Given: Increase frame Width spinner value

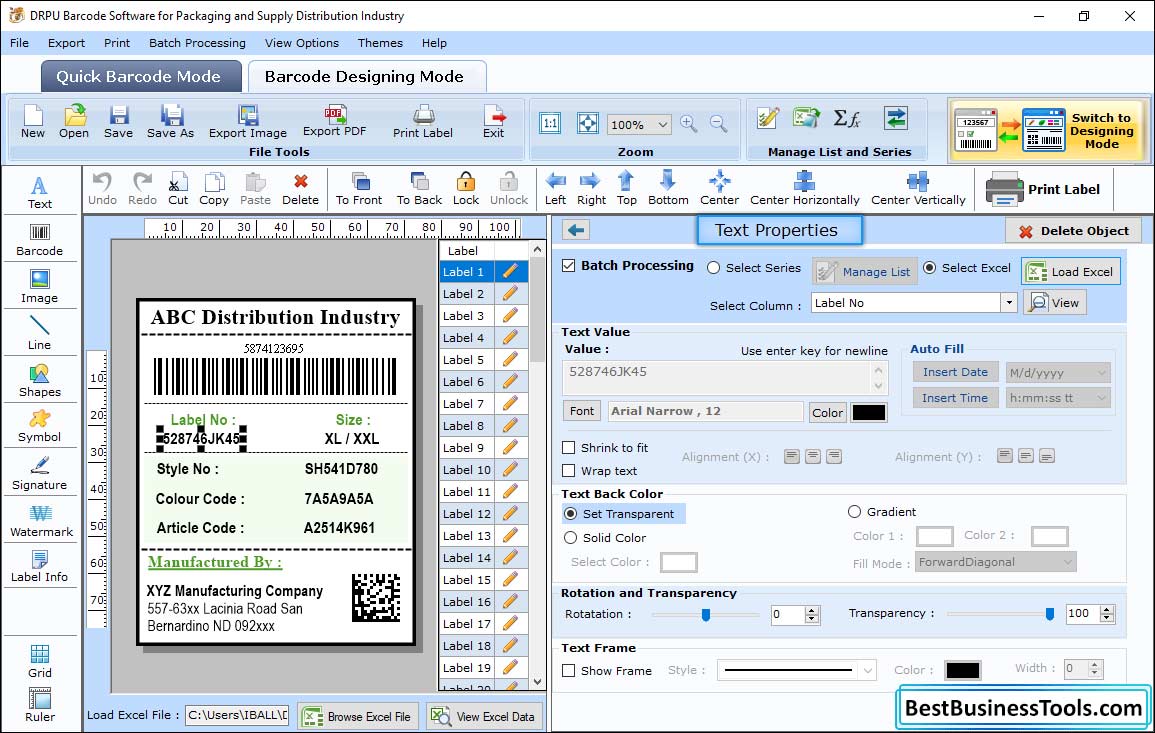Looking at the screenshot, I should pos(1094,664).
